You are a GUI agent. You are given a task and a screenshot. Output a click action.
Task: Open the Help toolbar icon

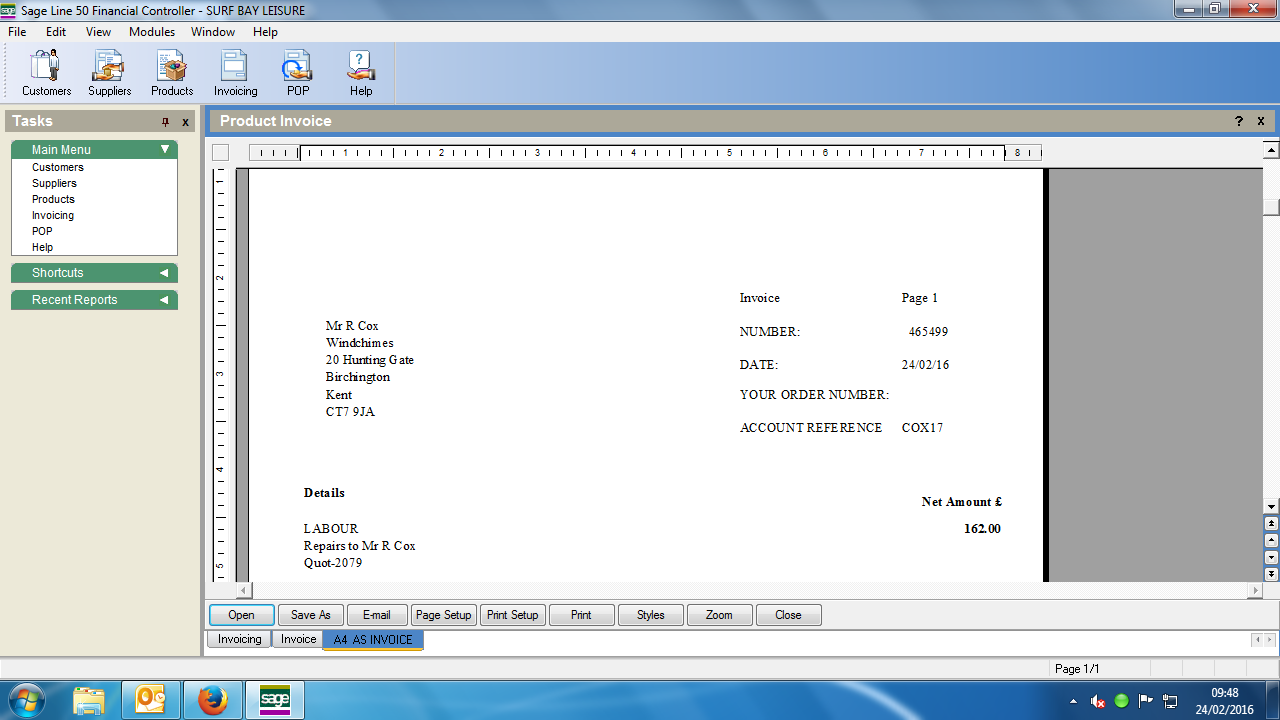pos(361,73)
